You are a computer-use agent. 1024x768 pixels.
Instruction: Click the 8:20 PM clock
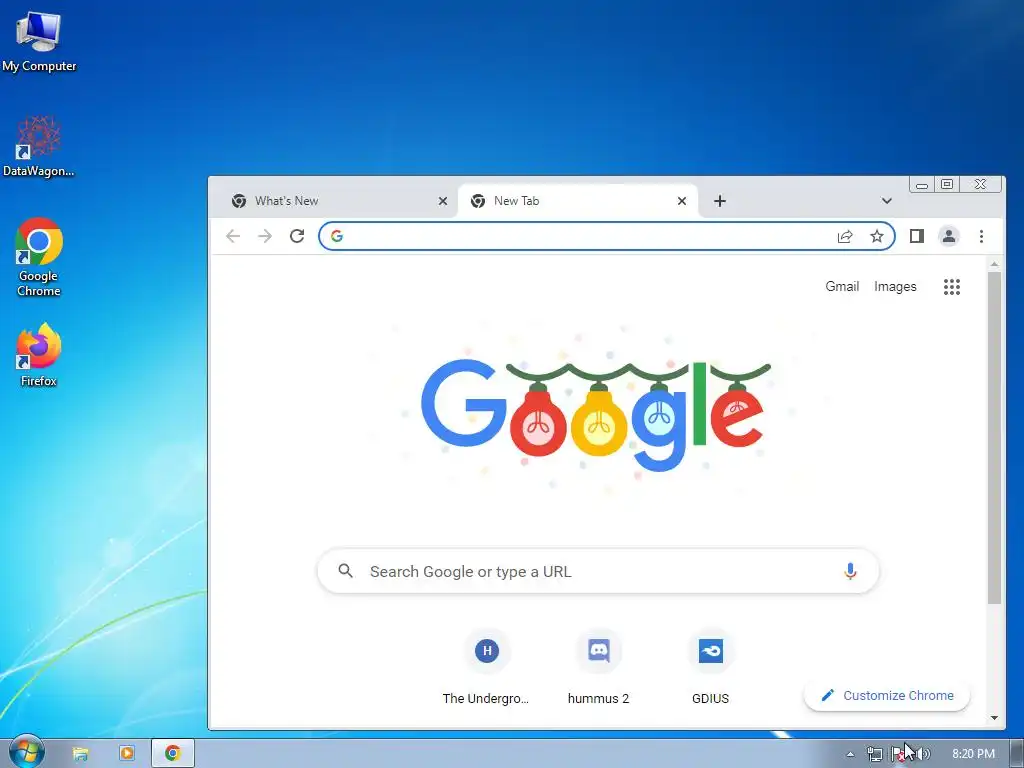(973, 754)
